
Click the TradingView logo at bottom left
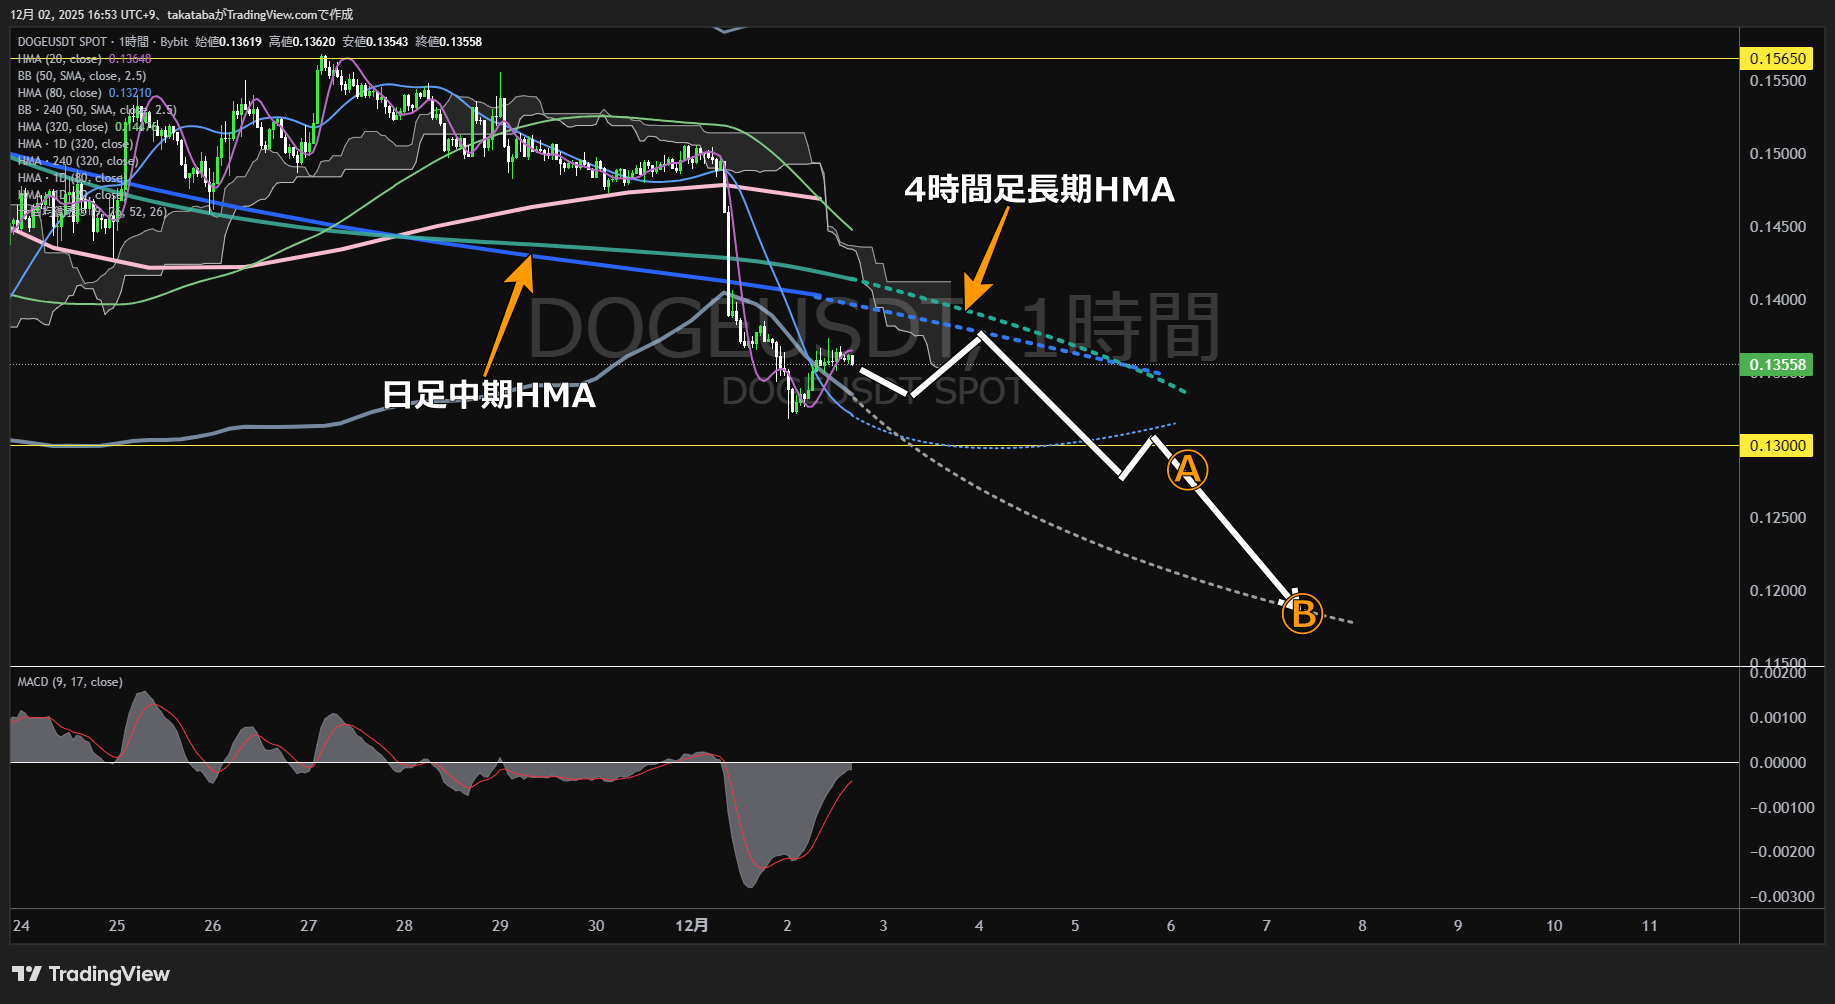click(90, 974)
